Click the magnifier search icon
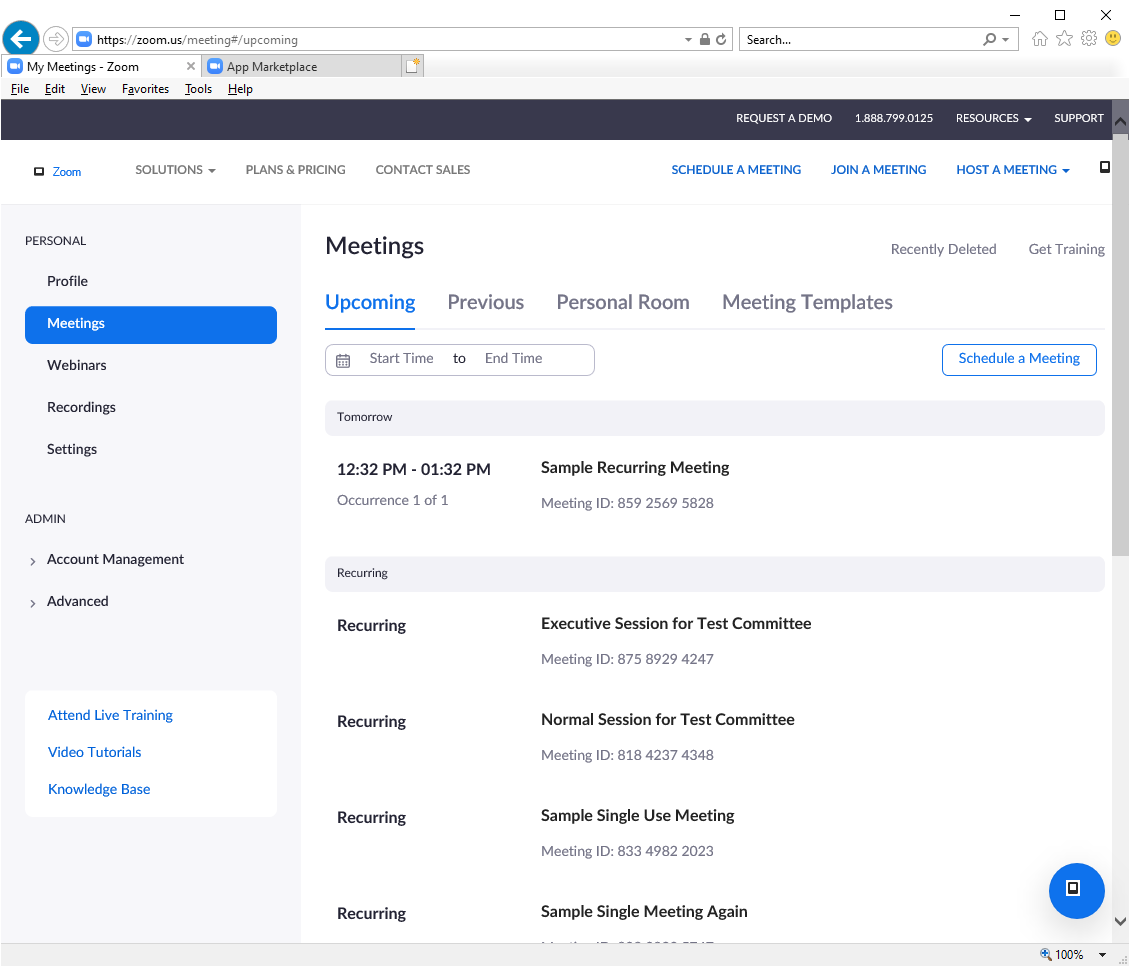1130x967 pixels. coord(989,40)
